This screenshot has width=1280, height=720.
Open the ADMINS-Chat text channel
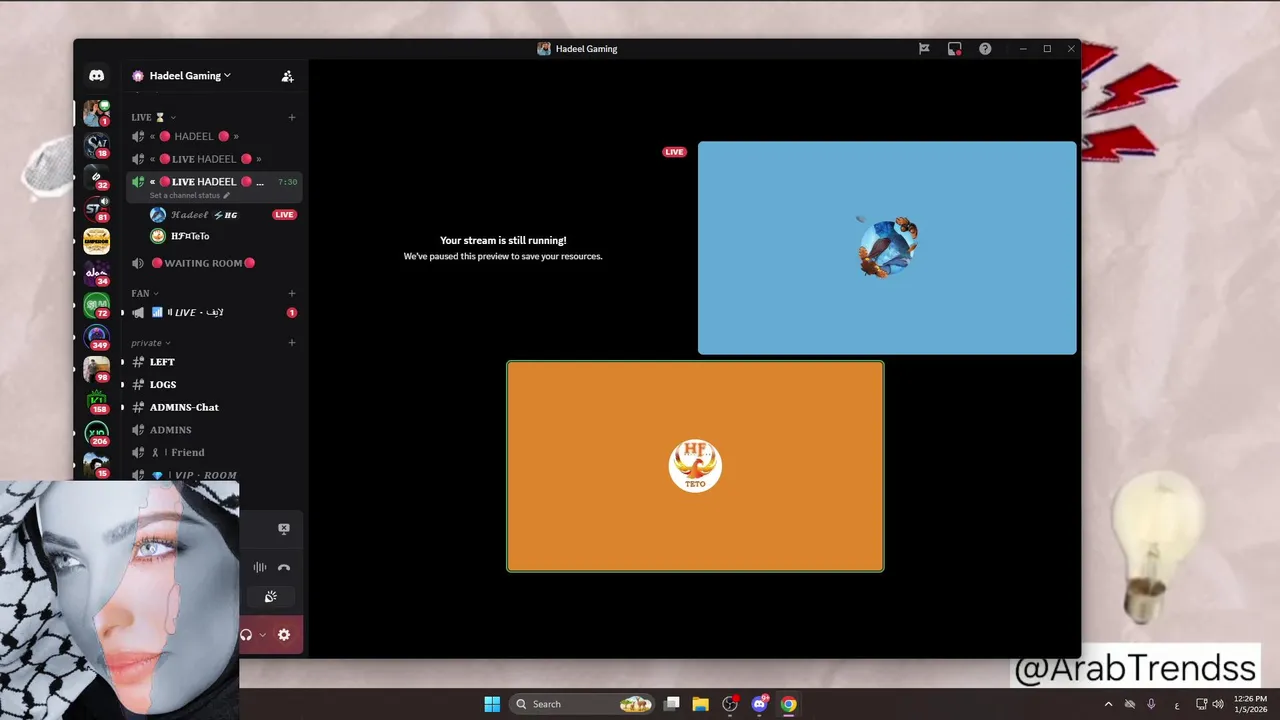click(x=214, y=407)
